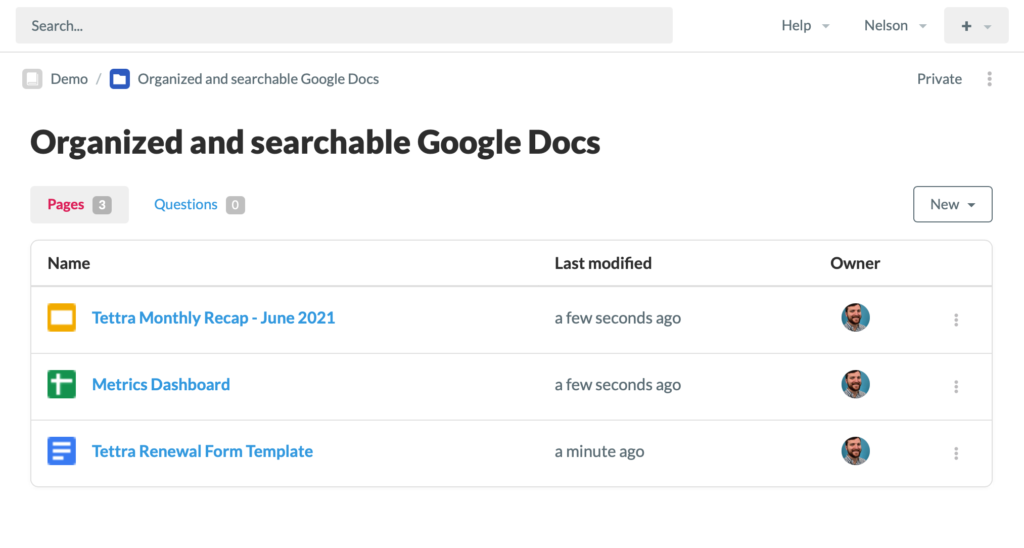
Task: Expand the Help dropdown menu
Action: click(x=805, y=26)
